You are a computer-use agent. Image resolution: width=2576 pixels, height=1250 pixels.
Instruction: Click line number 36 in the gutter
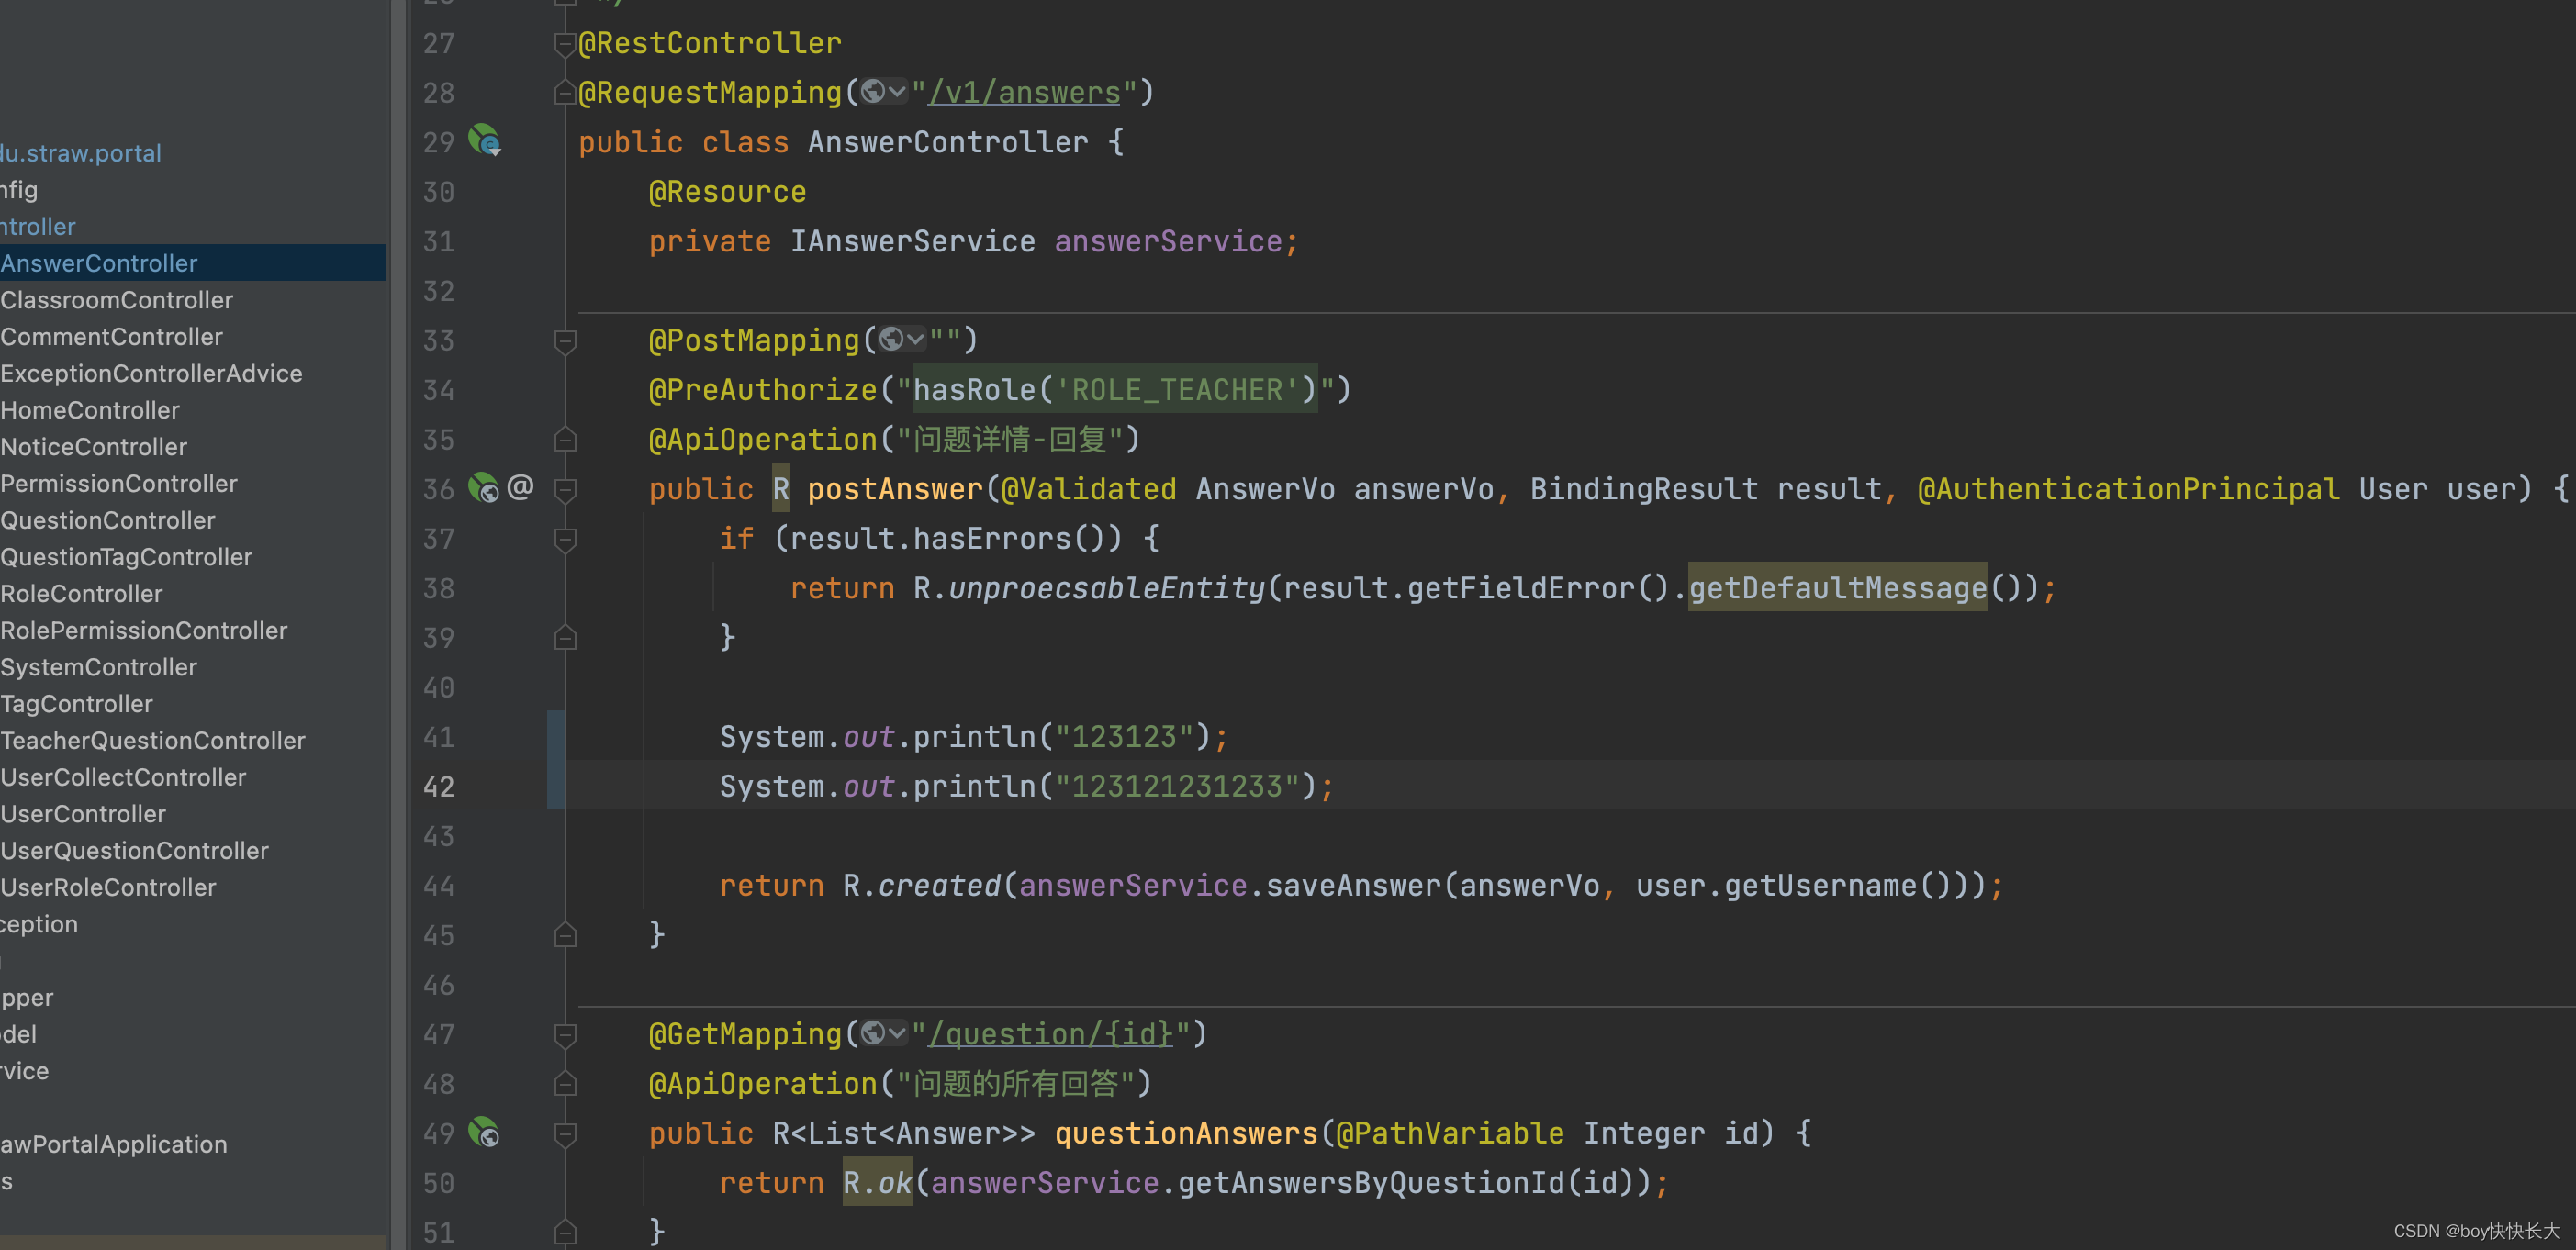[439, 489]
